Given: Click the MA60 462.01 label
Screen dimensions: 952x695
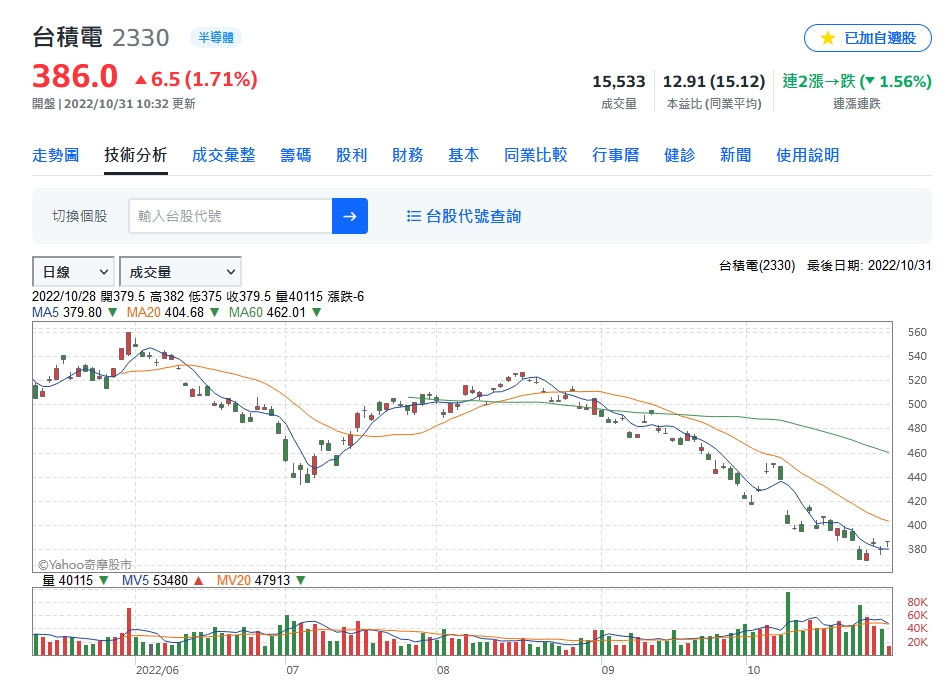Looking at the screenshot, I should pos(267,313).
